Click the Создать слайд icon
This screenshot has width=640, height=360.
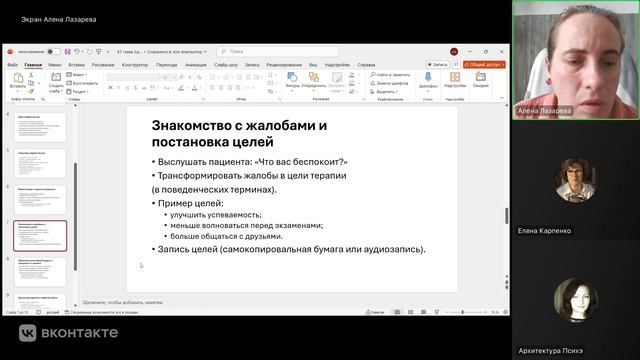point(56,77)
